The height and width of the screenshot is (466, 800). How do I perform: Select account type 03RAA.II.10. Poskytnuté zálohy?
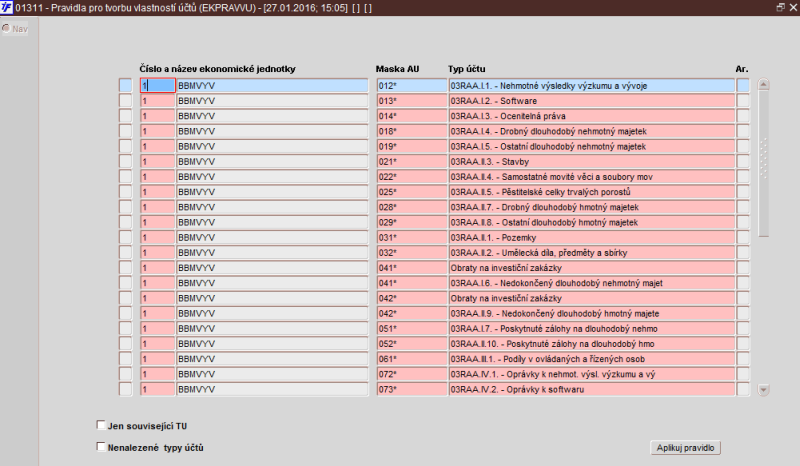(592, 344)
